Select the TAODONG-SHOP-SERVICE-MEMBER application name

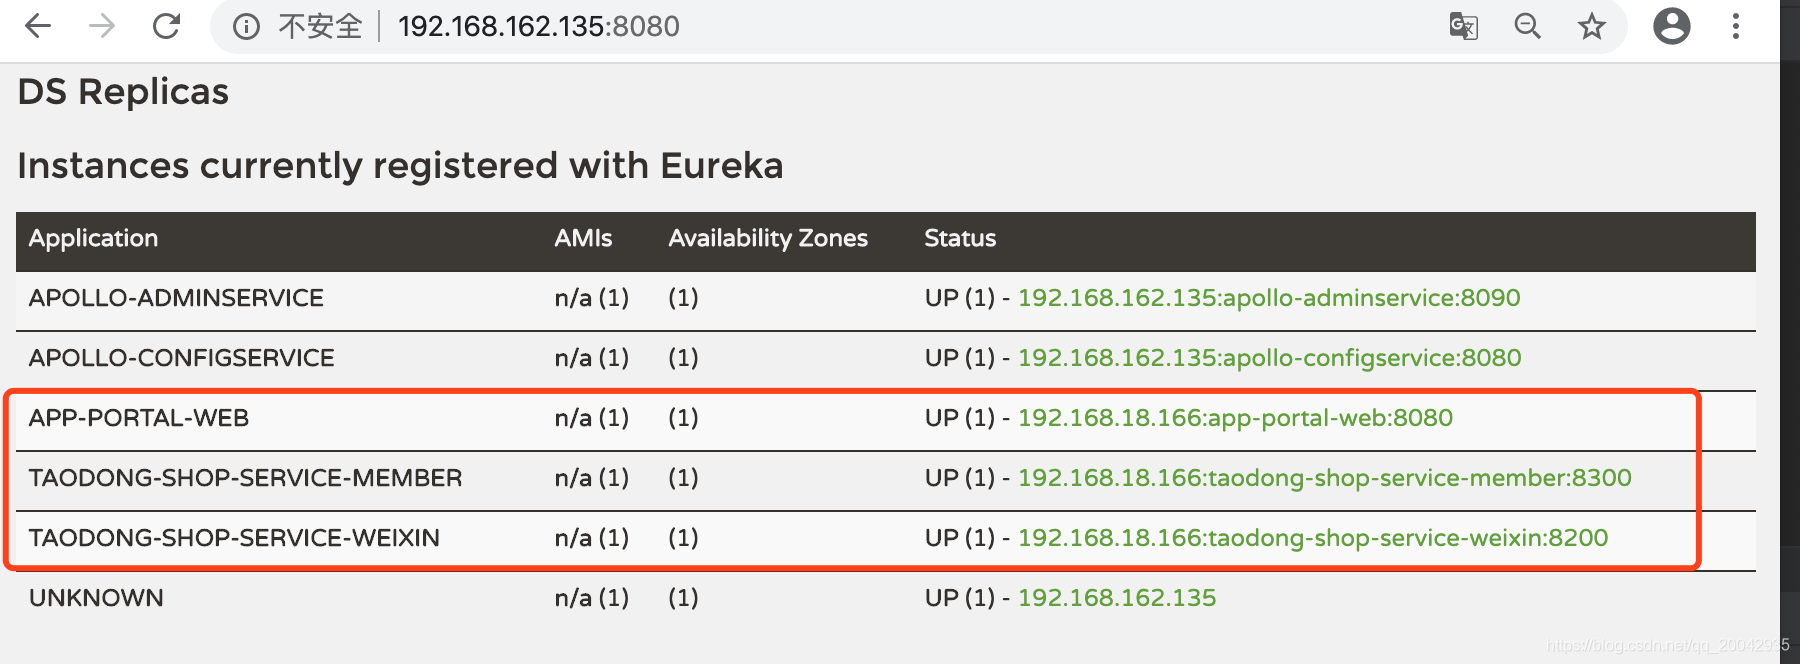pos(245,478)
